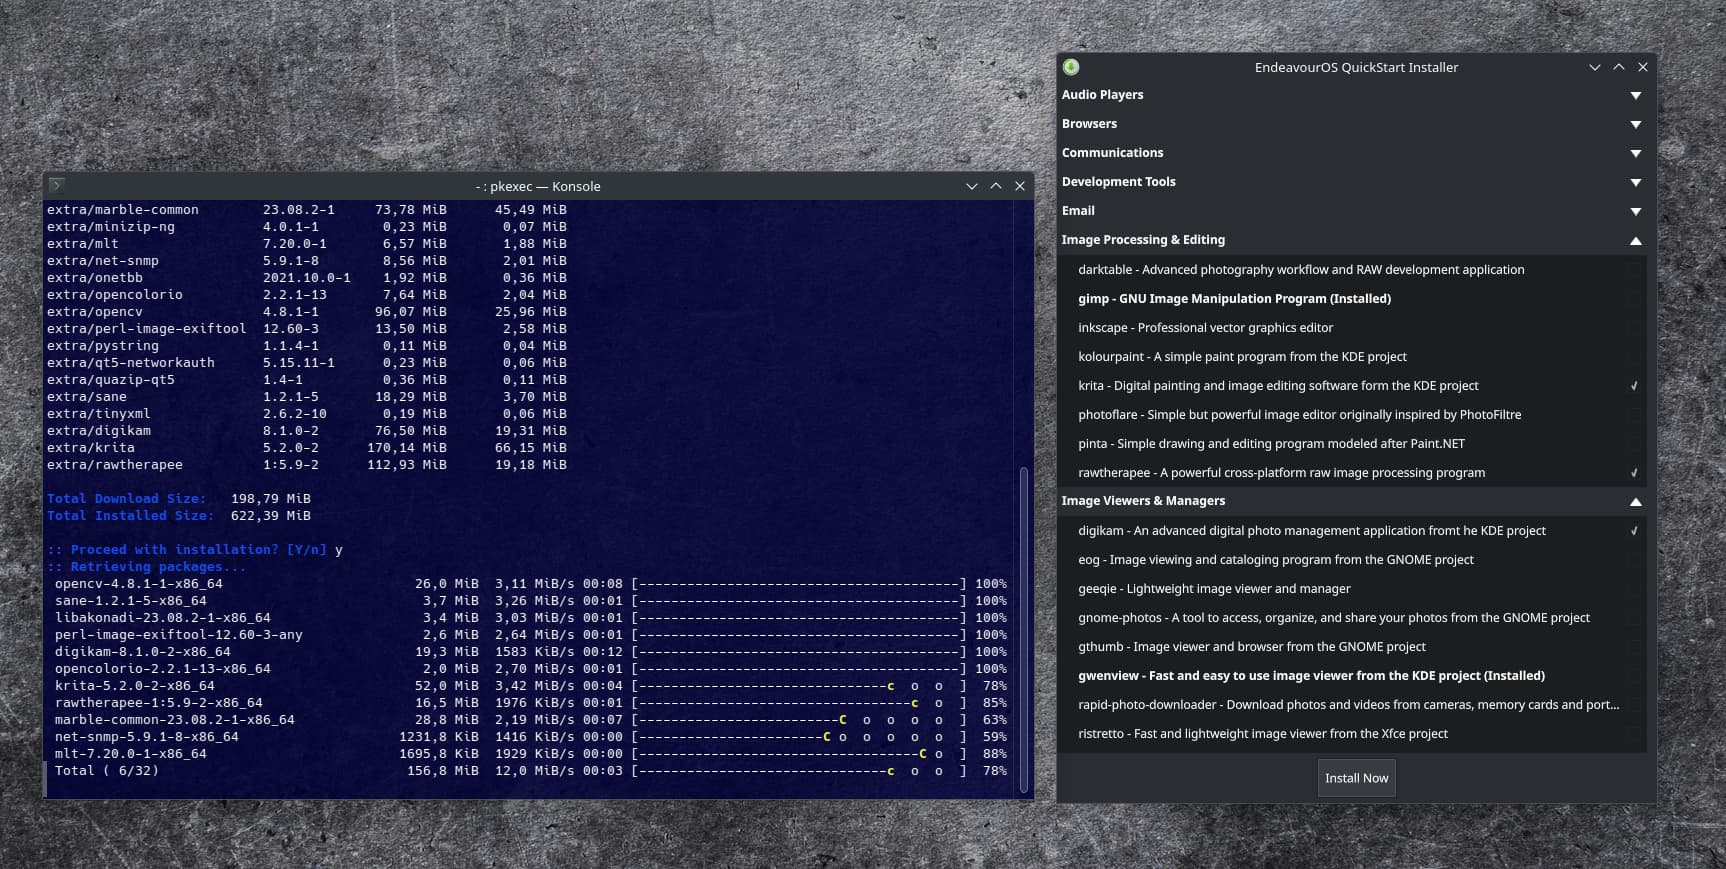The width and height of the screenshot is (1726, 869).
Task: Select eog GNOME image viewer entry
Action: [1352, 560]
